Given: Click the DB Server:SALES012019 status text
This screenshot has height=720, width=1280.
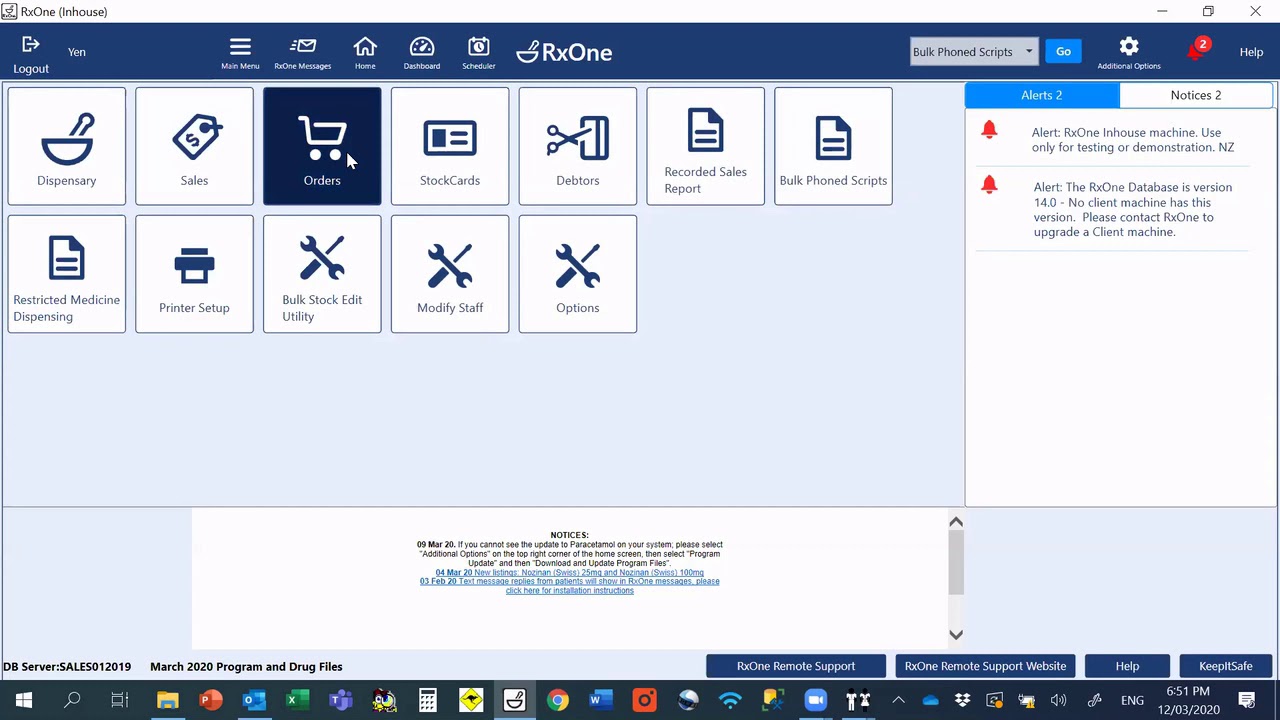Looking at the screenshot, I should [67, 667].
